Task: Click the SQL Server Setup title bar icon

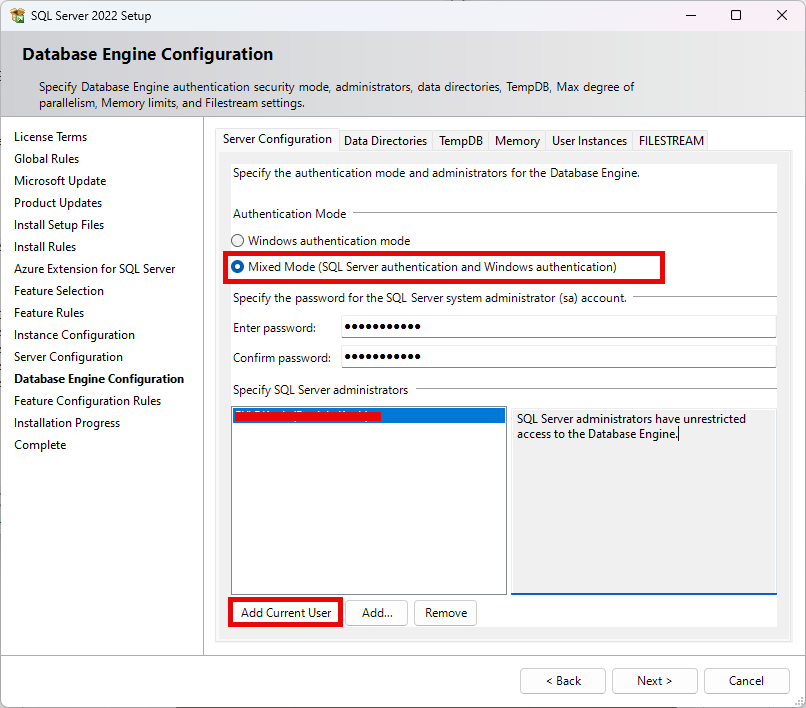Action: pyautogui.click(x=17, y=16)
